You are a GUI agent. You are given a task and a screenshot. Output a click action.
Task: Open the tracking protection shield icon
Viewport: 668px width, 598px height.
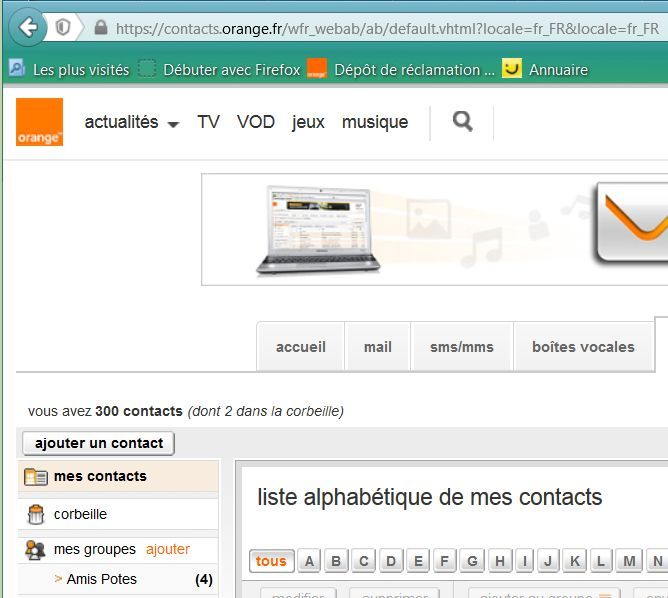[63, 28]
